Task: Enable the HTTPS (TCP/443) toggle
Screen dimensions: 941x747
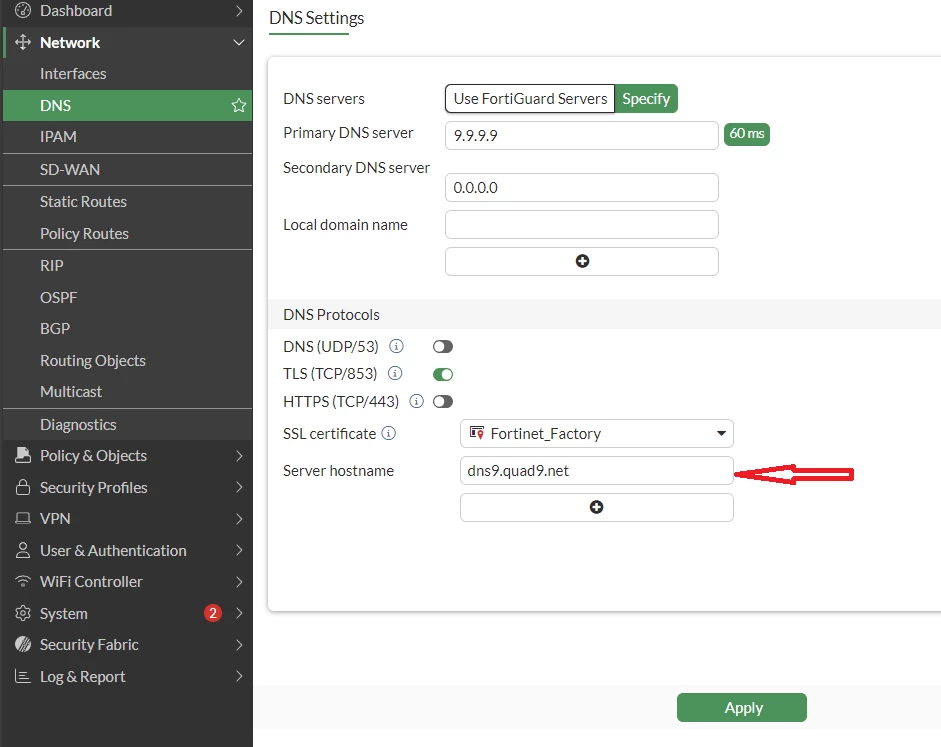Action: pos(443,401)
